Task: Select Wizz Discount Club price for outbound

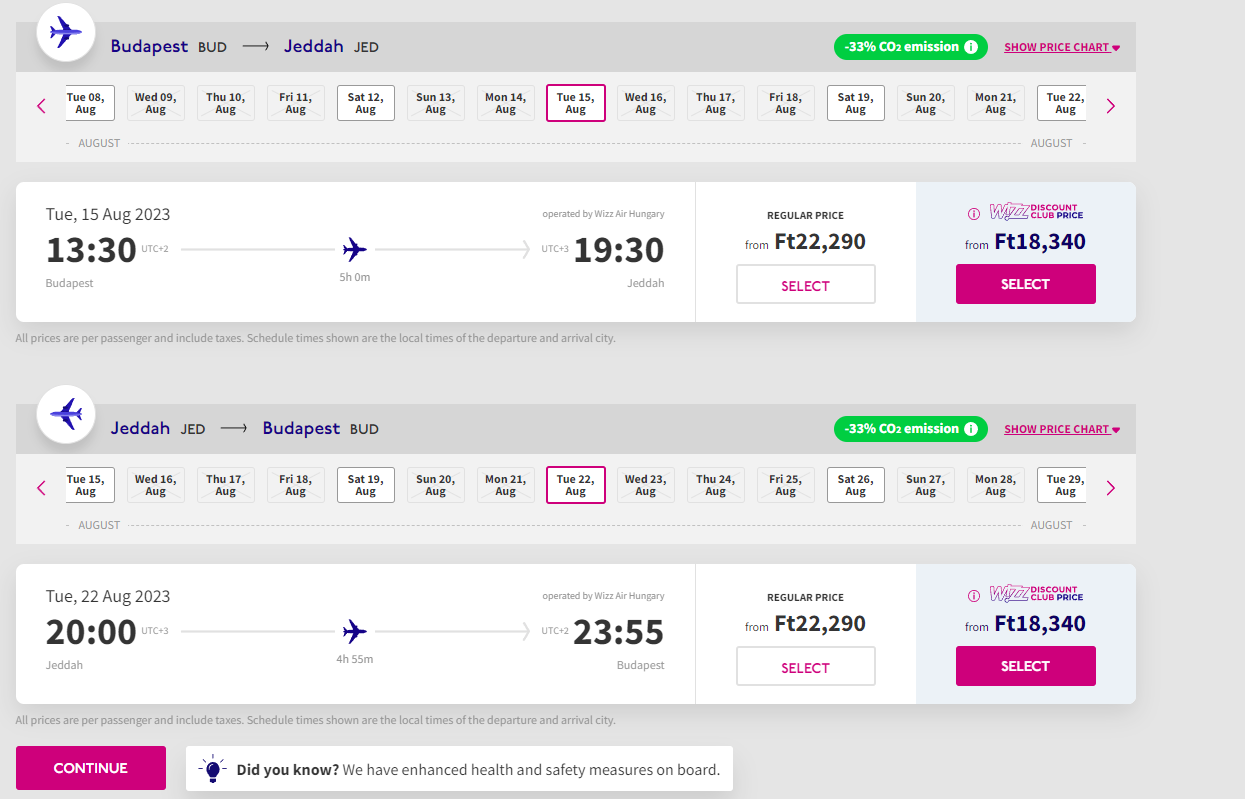Action: 1026,284
